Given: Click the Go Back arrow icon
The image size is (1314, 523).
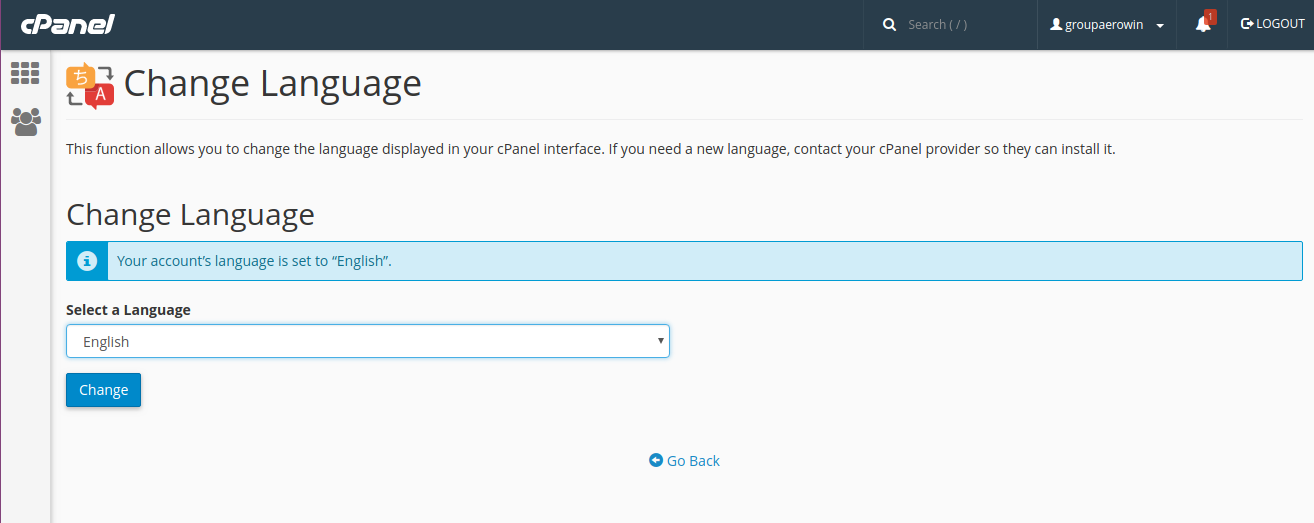Looking at the screenshot, I should [656, 460].
